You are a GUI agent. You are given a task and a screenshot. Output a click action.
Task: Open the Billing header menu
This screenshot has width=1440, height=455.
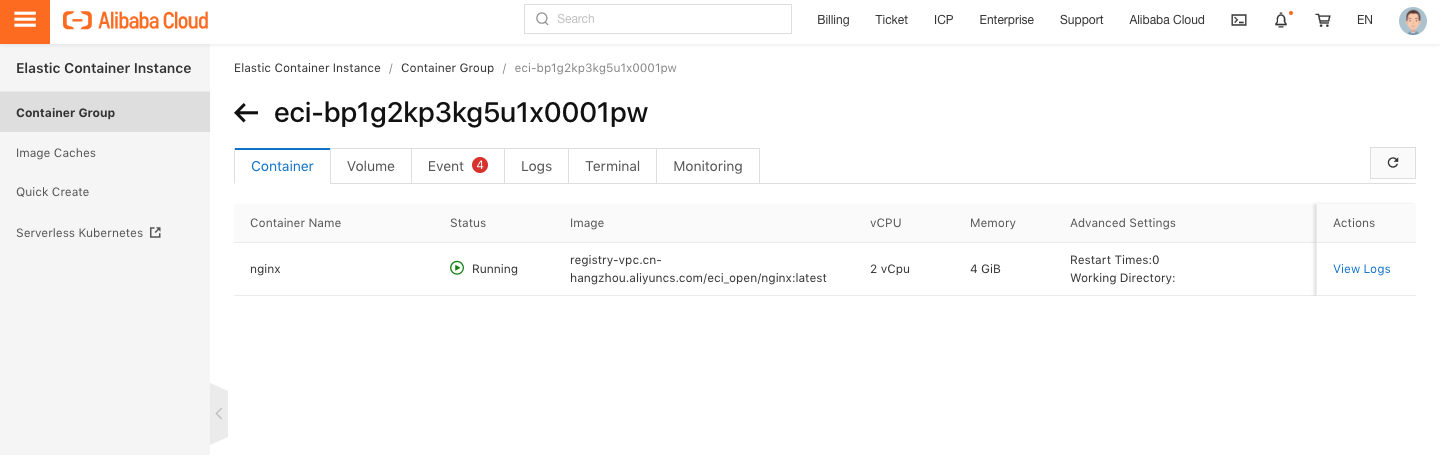[833, 20]
